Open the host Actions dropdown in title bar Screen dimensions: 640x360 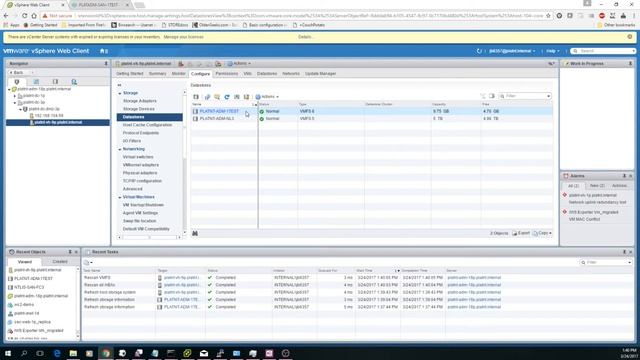pyautogui.click(x=239, y=64)
